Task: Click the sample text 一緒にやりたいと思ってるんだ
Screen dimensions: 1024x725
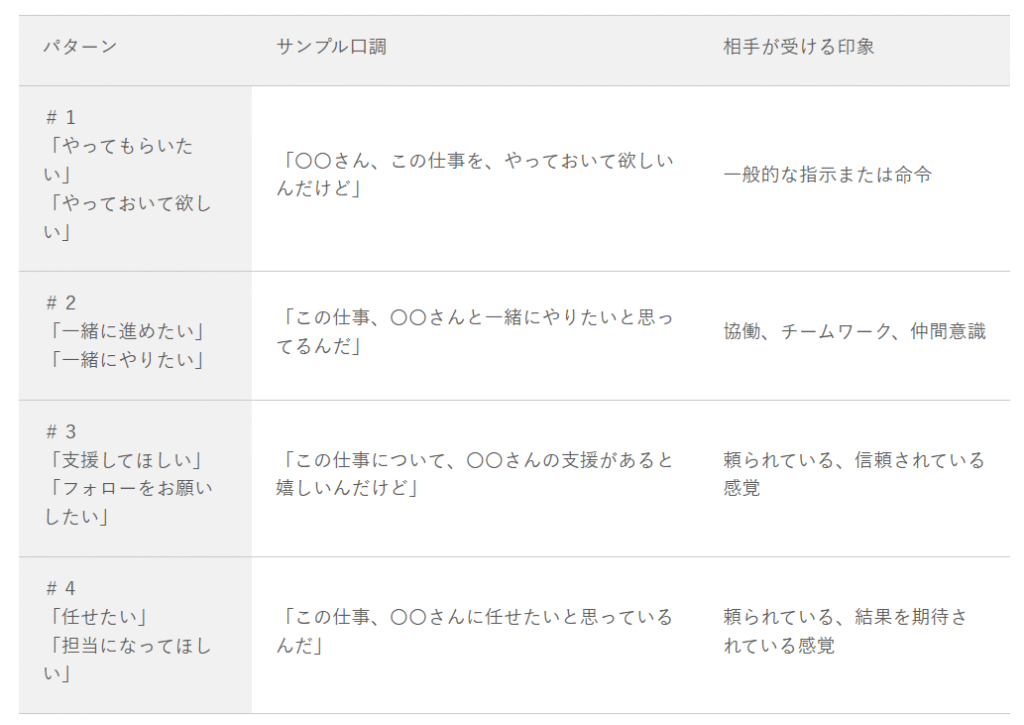Action: 475,332
